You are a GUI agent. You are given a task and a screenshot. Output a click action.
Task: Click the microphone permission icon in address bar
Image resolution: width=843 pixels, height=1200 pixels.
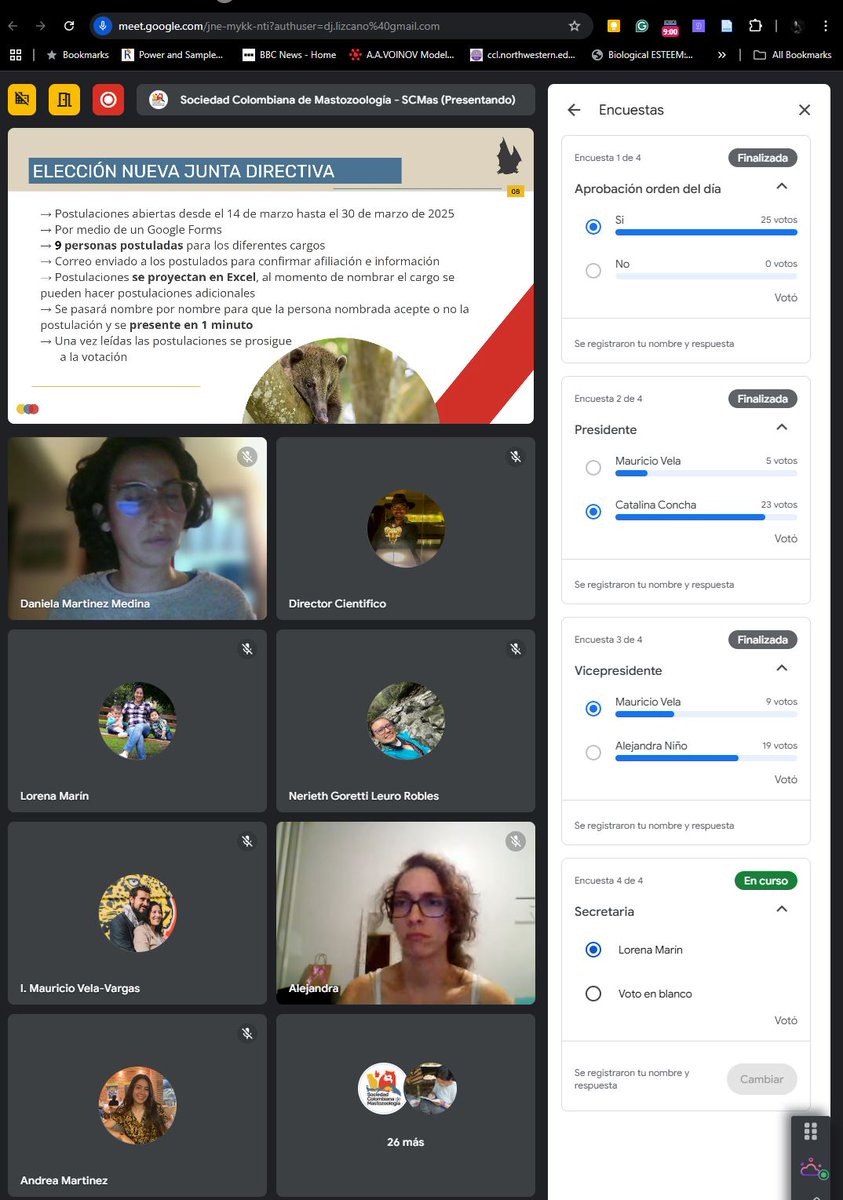pos(102,26)
